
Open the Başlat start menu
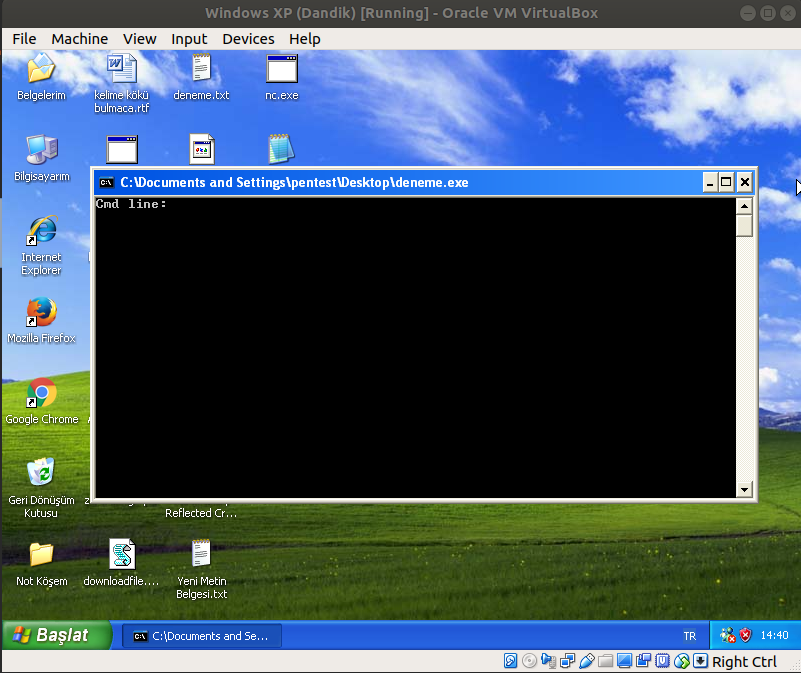click(x=56, y=635)
